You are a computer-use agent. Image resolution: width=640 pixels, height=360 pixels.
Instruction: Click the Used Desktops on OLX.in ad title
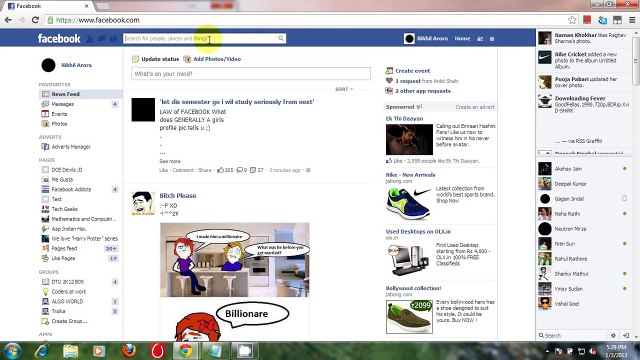pyautogui.click(x=418, y=231)
